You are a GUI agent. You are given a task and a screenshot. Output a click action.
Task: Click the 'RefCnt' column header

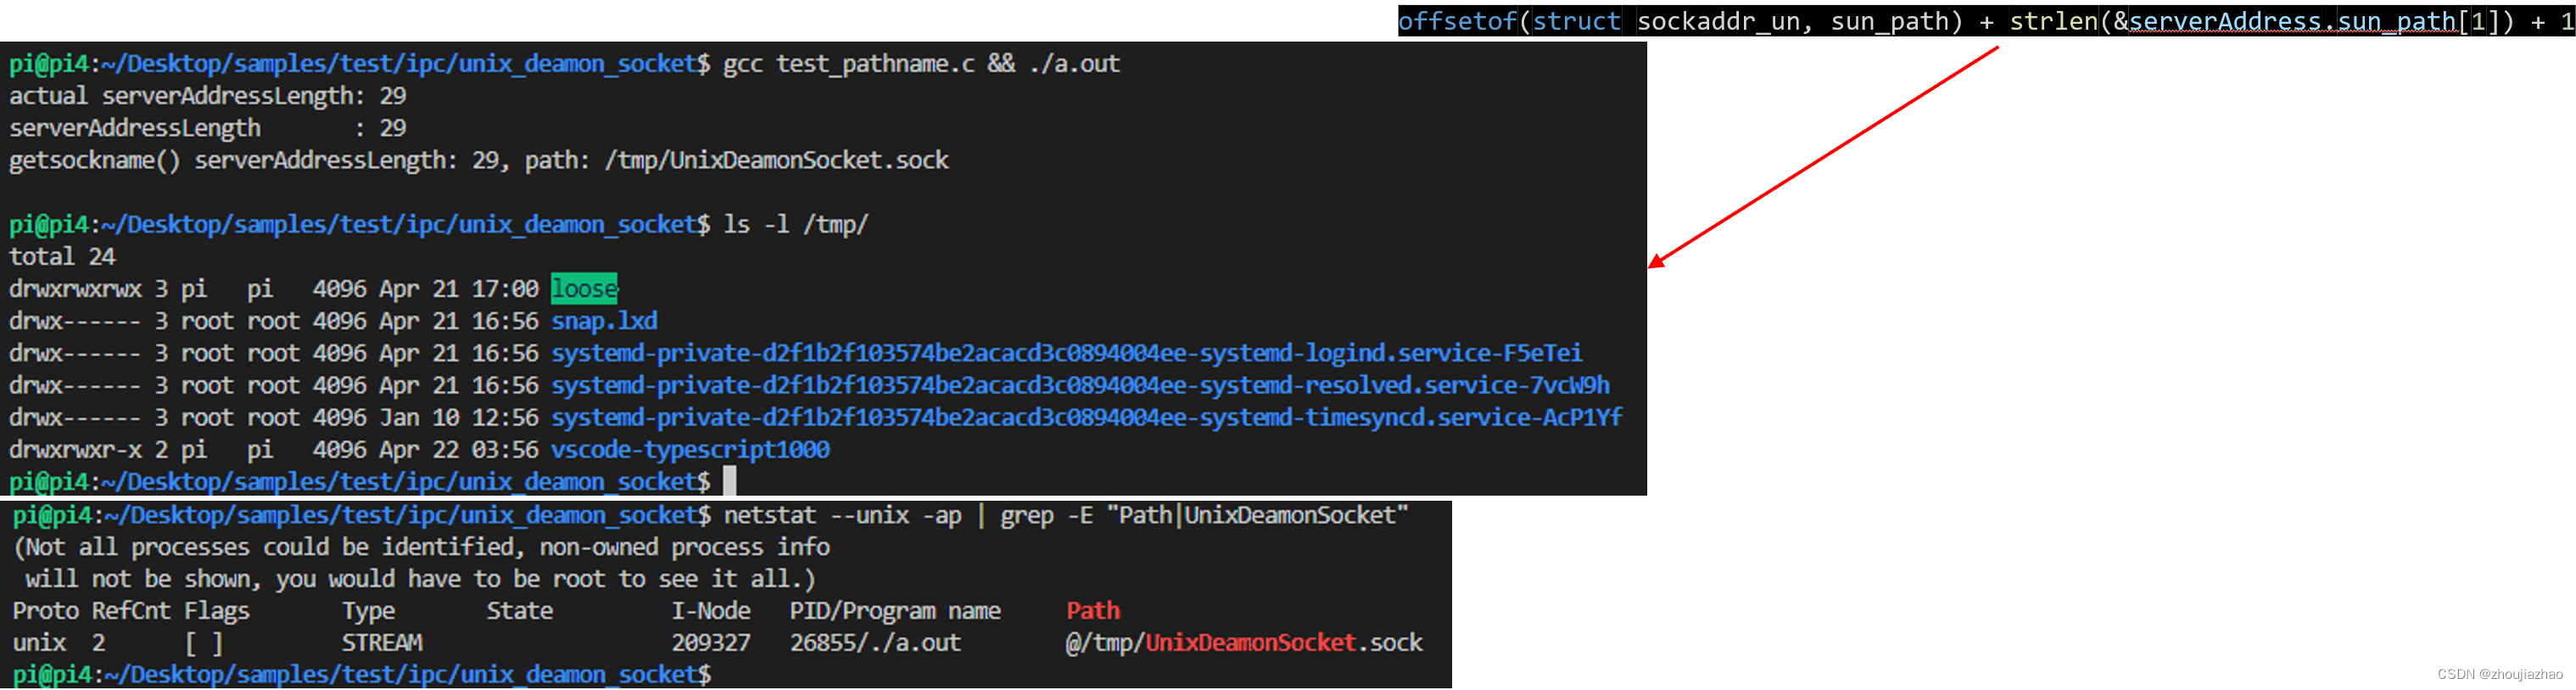click(131, 610)
